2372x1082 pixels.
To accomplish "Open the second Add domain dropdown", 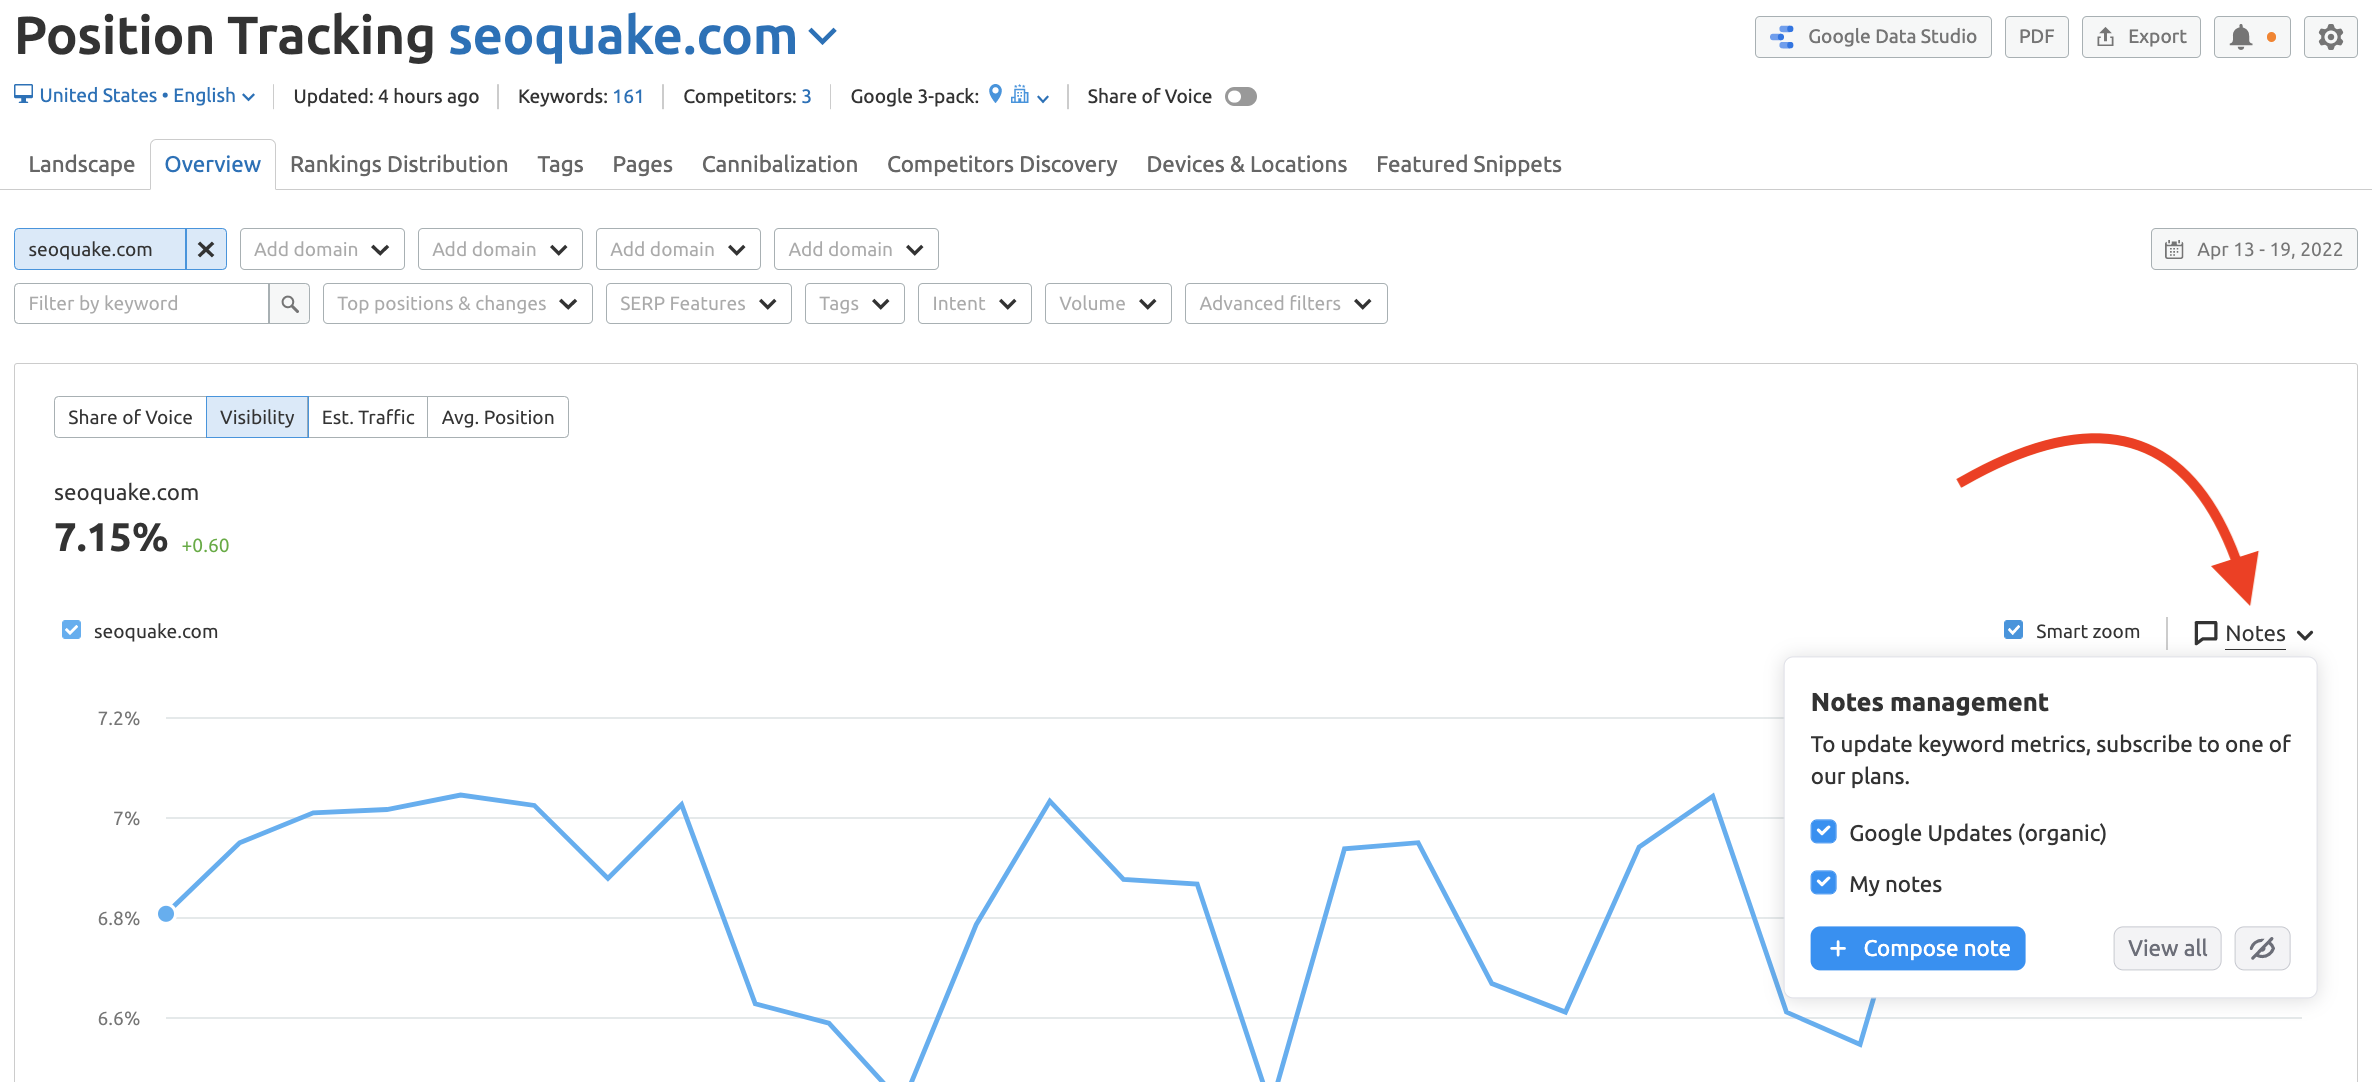I will (500, 249).
